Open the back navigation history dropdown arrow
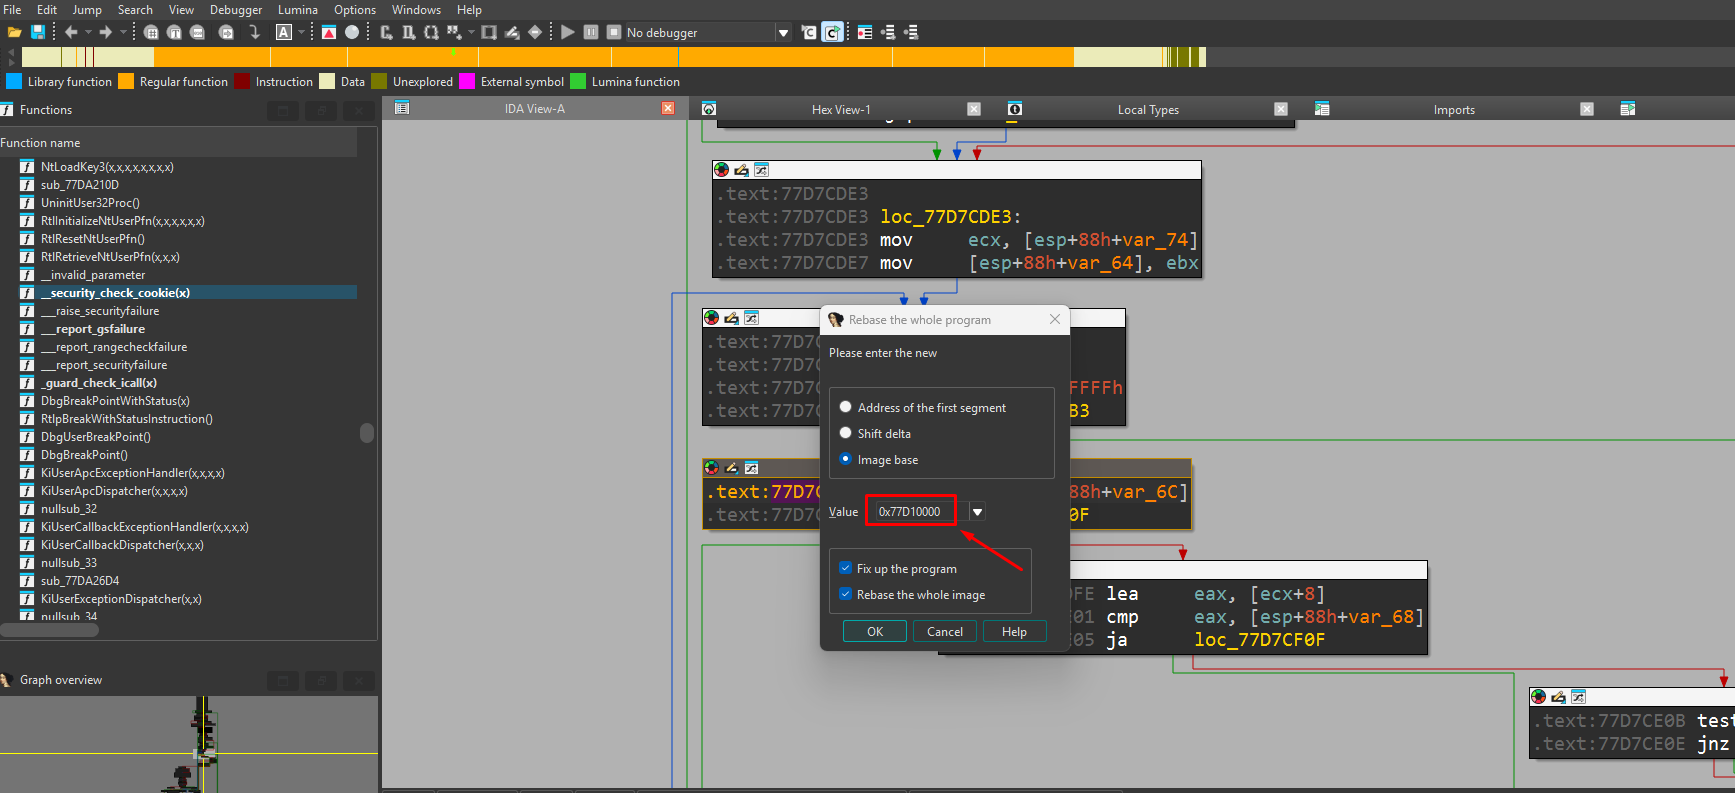The height and width of the screenshot is (793, 1735). (88, 32)
